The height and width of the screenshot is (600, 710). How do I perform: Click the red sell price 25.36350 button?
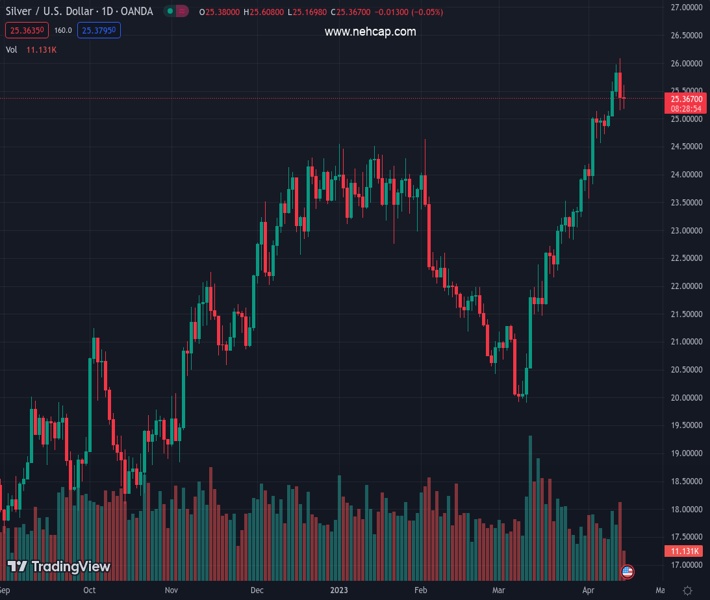coord(27,30)
